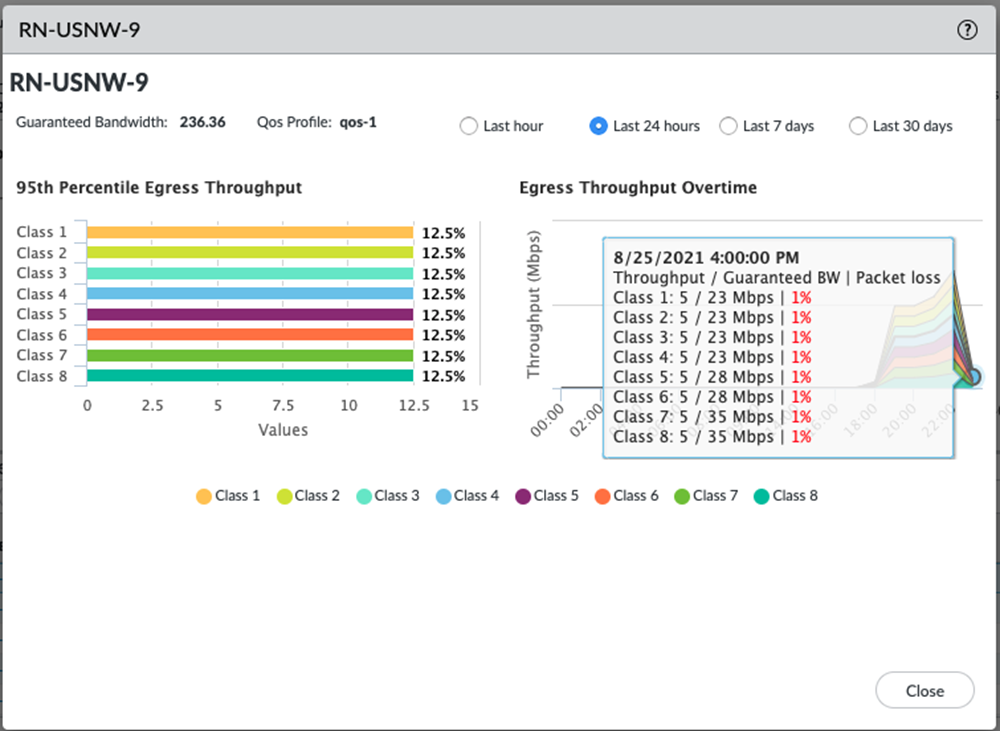Viewport: 1000px width, 731px height.
Task: Choose the Last 7 days time range
Action: click(728, 126)
